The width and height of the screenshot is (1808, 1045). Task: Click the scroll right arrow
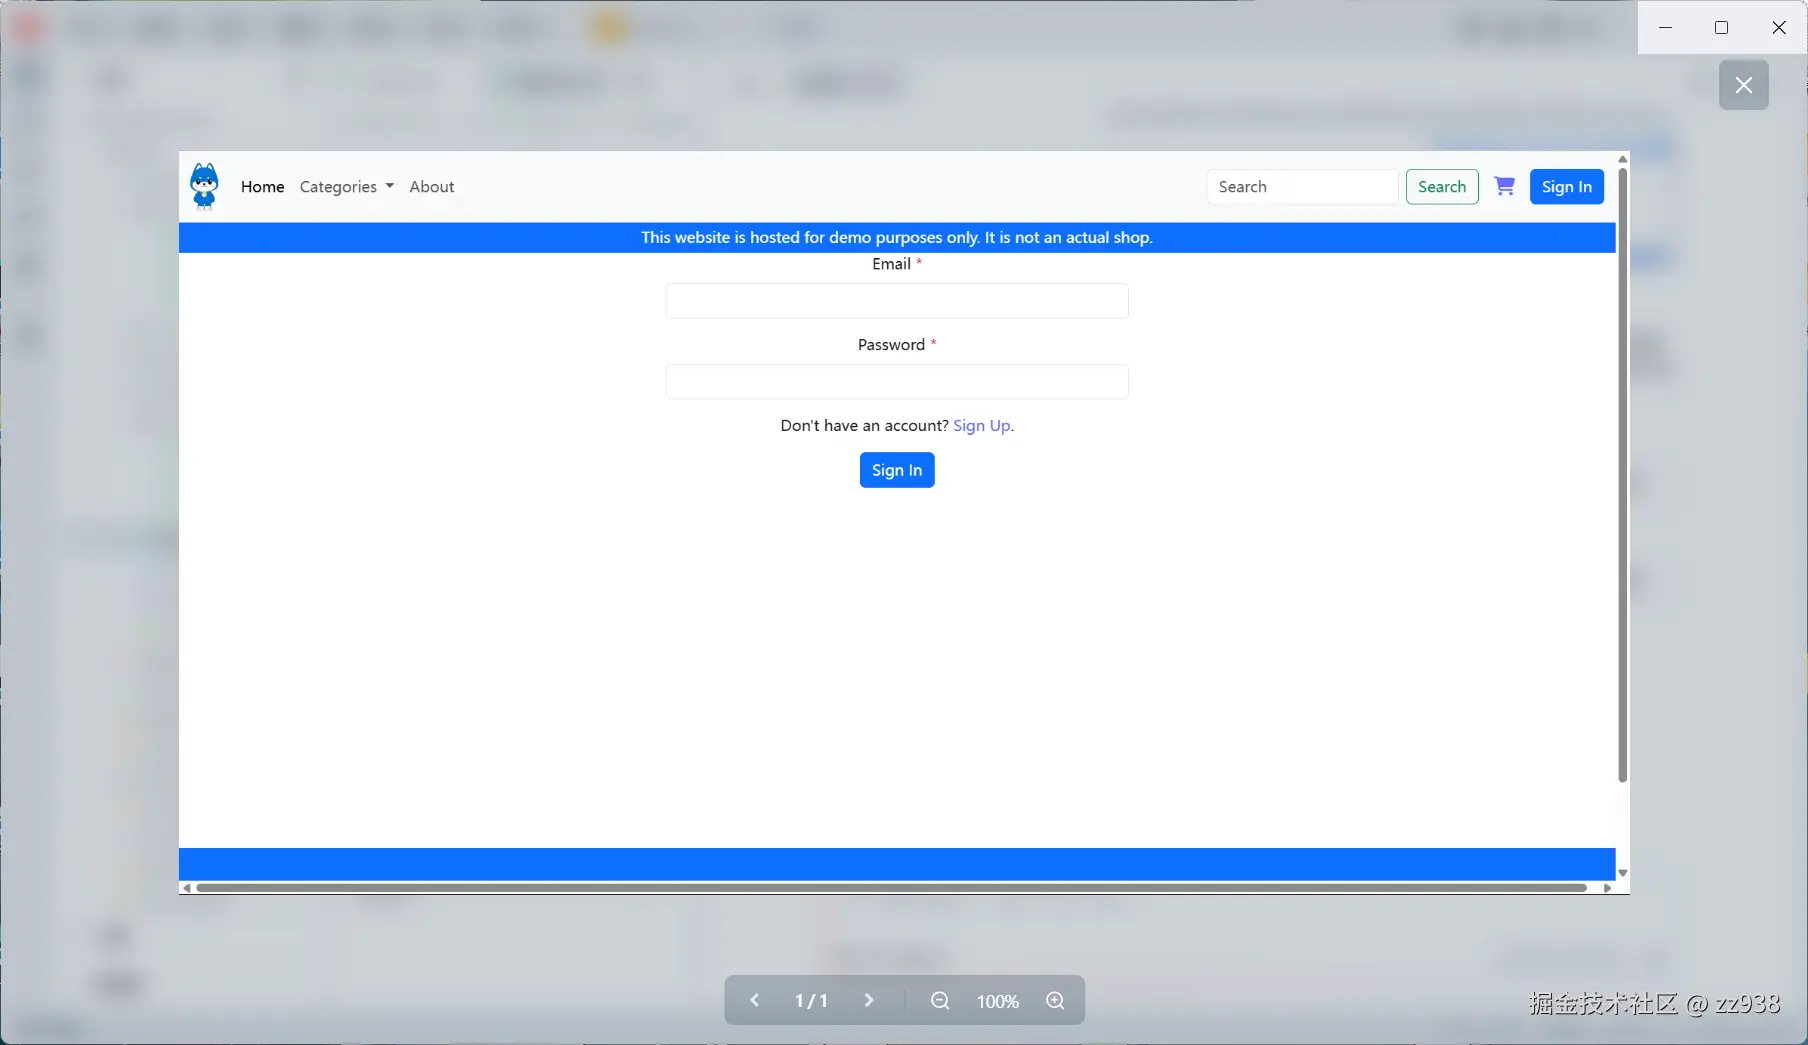[x=1607, y=887]
